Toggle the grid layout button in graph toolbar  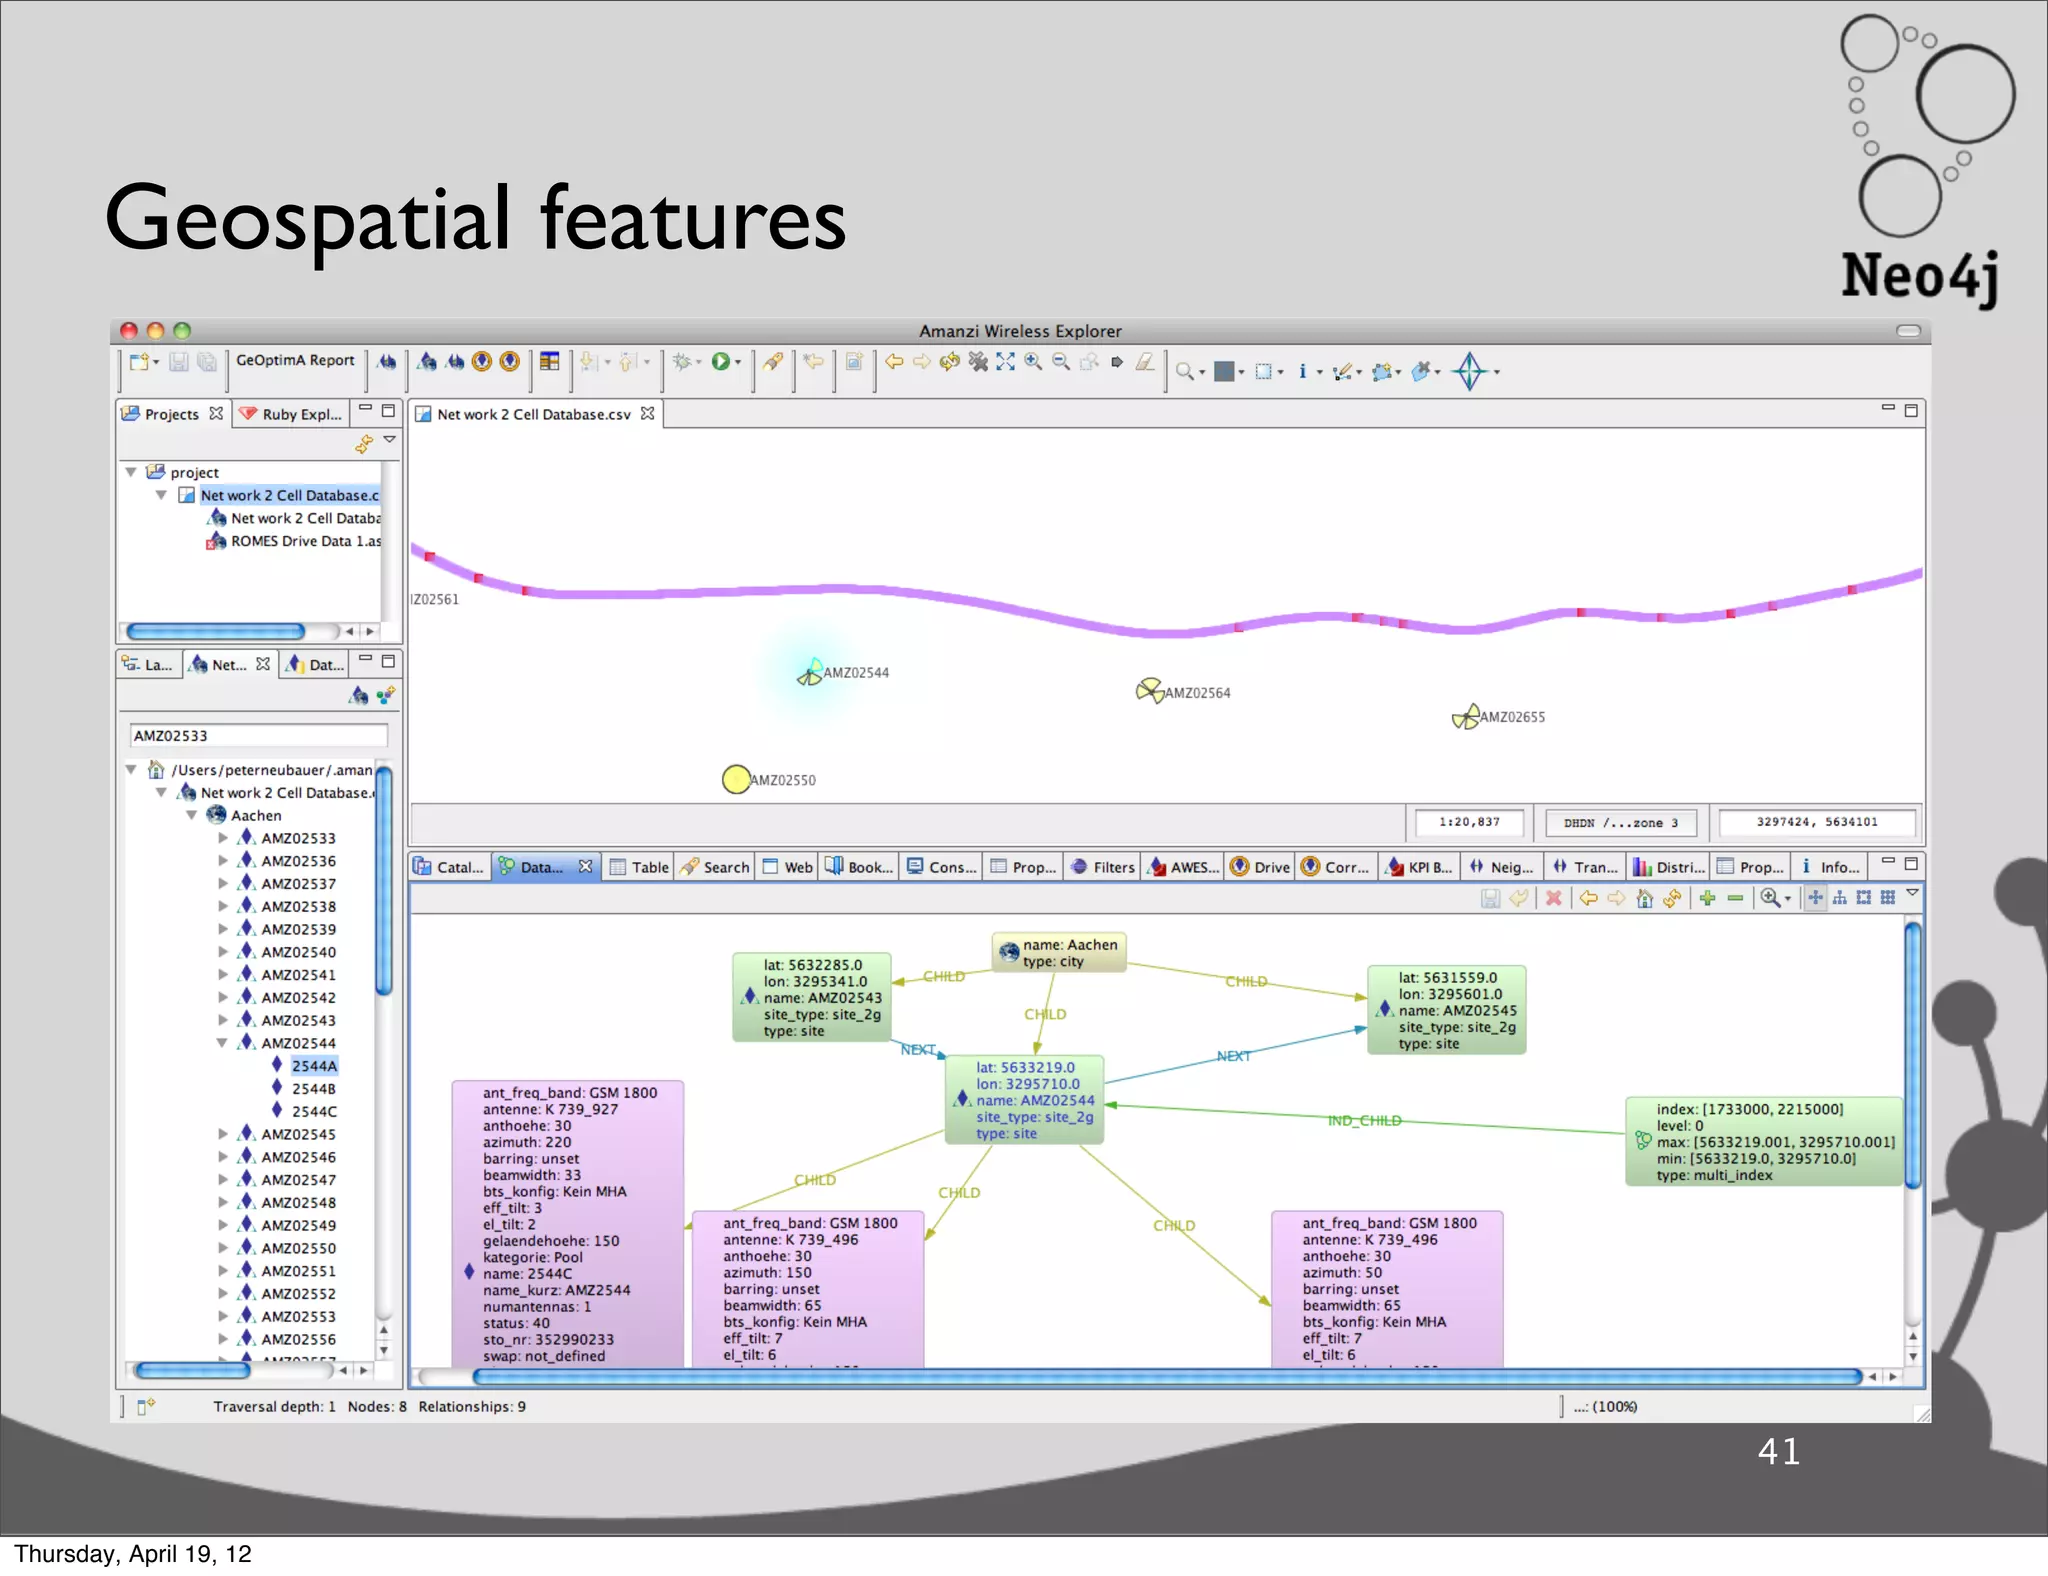tap(1887, 898)
